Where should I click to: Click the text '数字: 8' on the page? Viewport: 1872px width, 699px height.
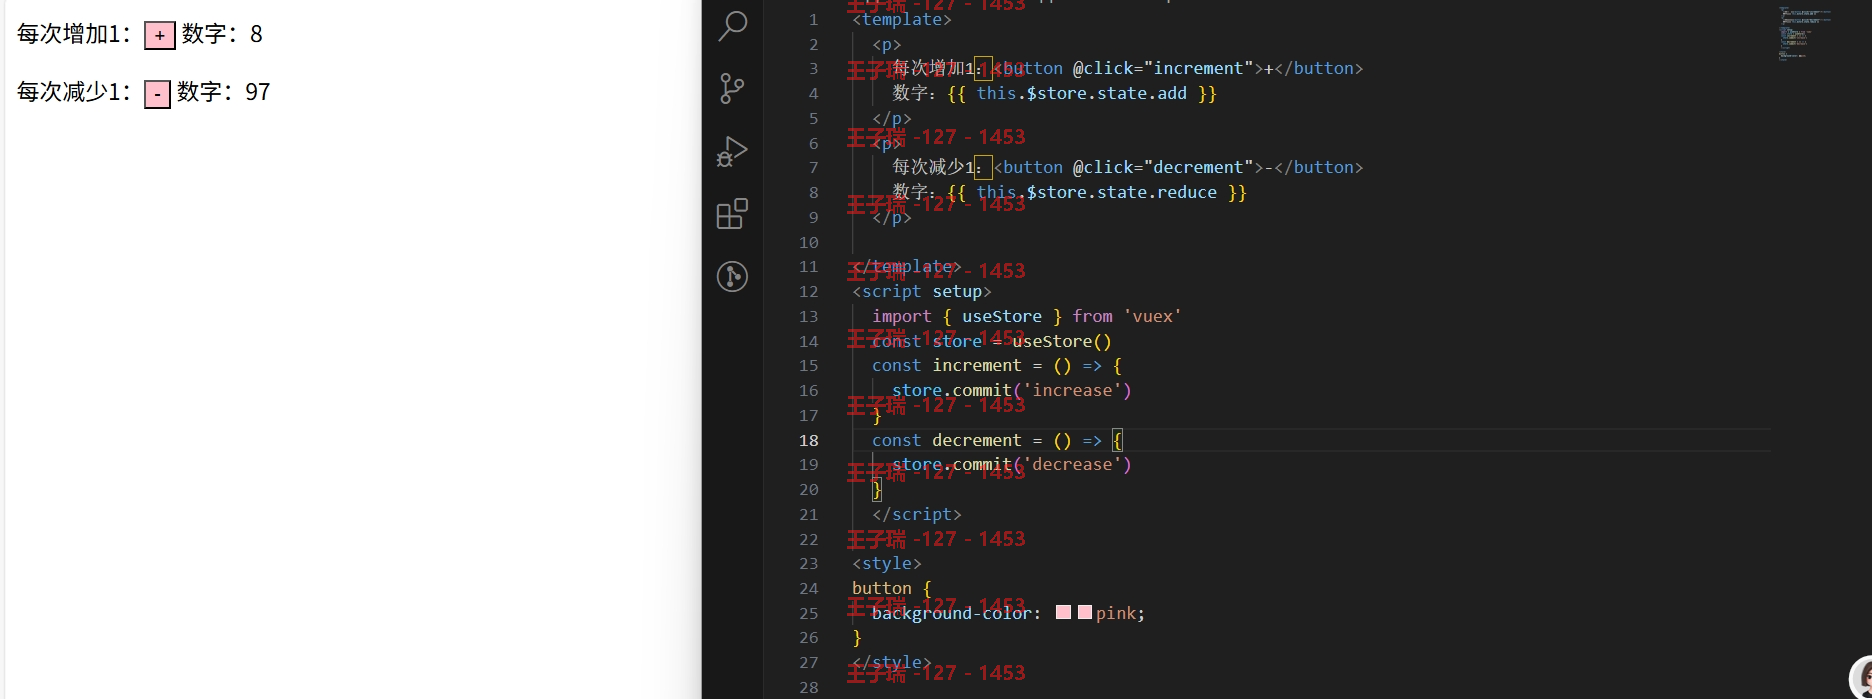coord(222,34)
